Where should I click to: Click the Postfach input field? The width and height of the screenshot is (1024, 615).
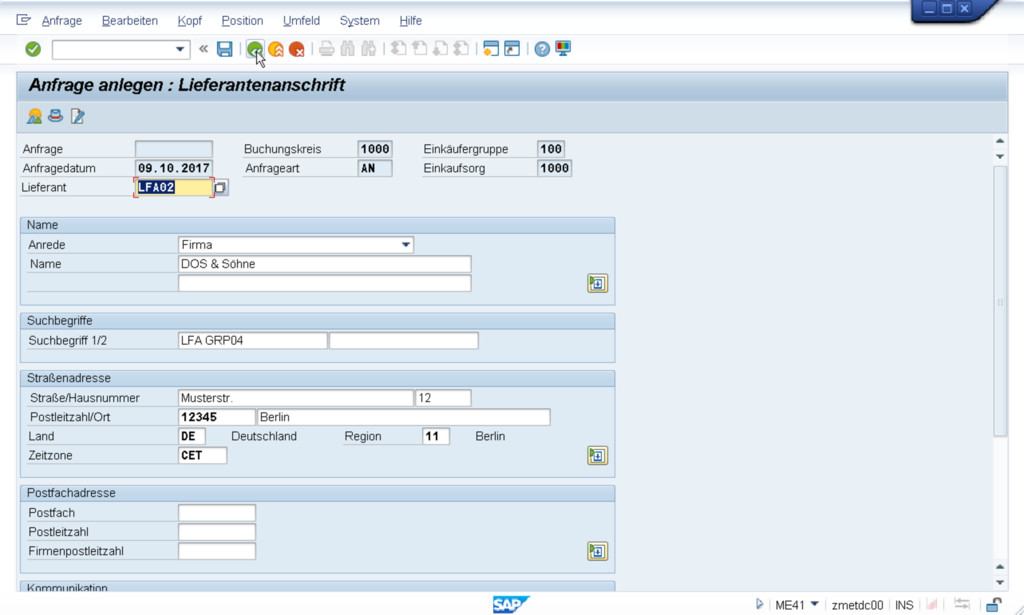217,512
